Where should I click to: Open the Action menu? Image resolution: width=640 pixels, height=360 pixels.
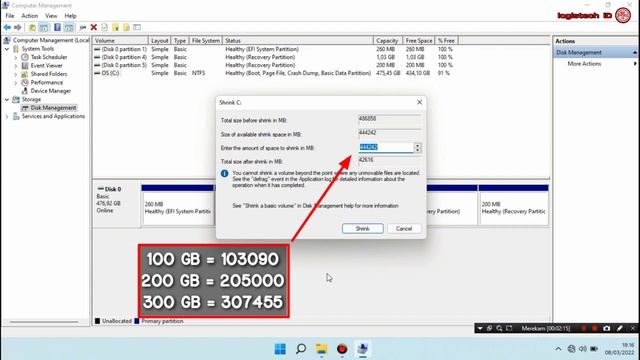pyautogui.click(x=30, y=16)
